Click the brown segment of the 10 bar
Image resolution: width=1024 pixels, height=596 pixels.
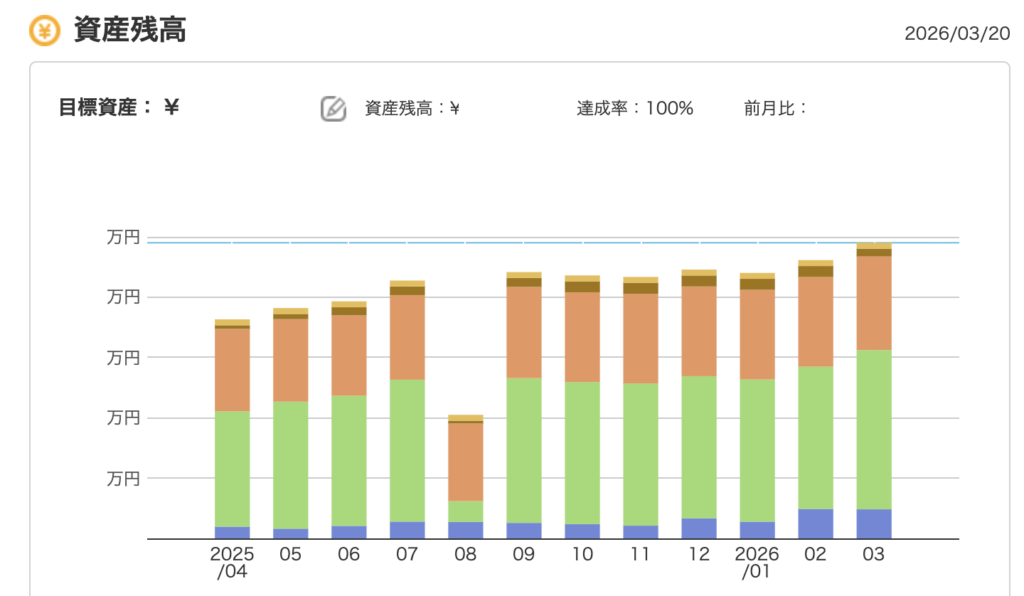[582, 287]
